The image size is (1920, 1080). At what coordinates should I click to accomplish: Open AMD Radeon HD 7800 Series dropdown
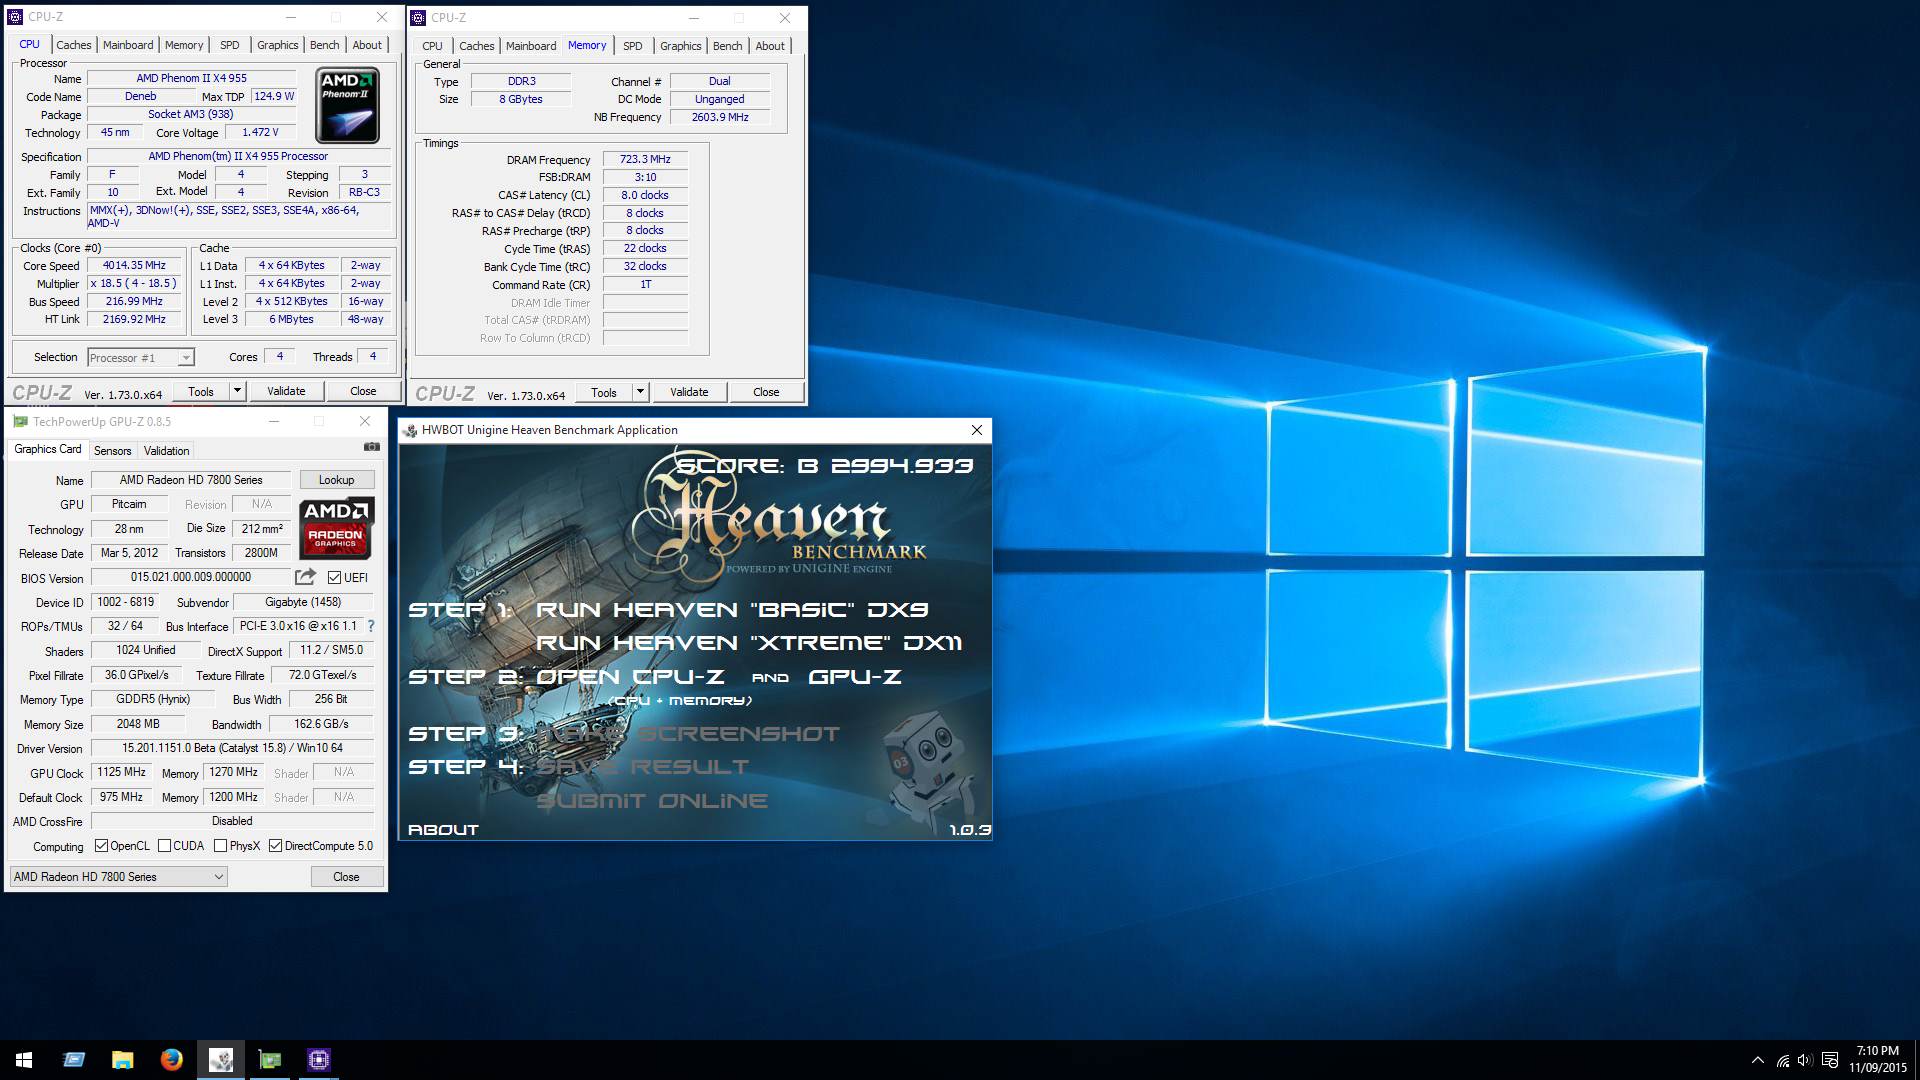118,877
